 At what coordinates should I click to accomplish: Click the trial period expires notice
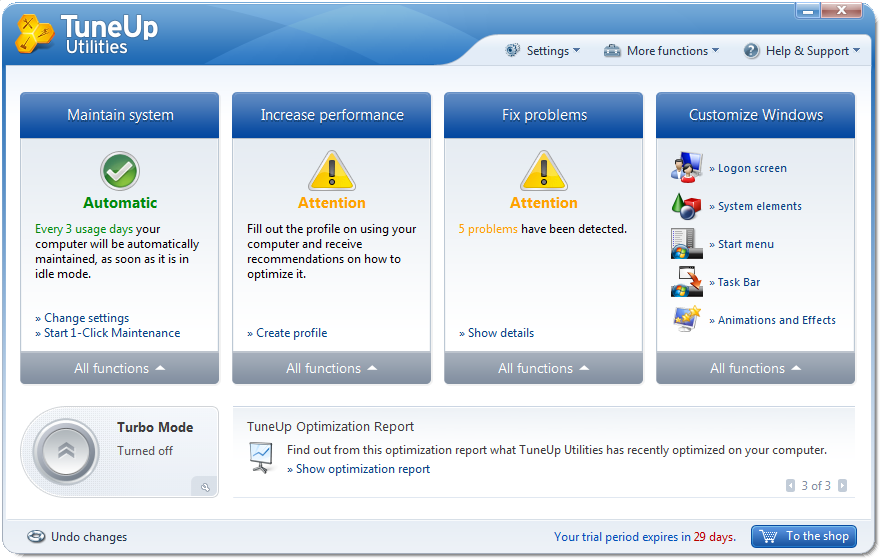[644, 537]
